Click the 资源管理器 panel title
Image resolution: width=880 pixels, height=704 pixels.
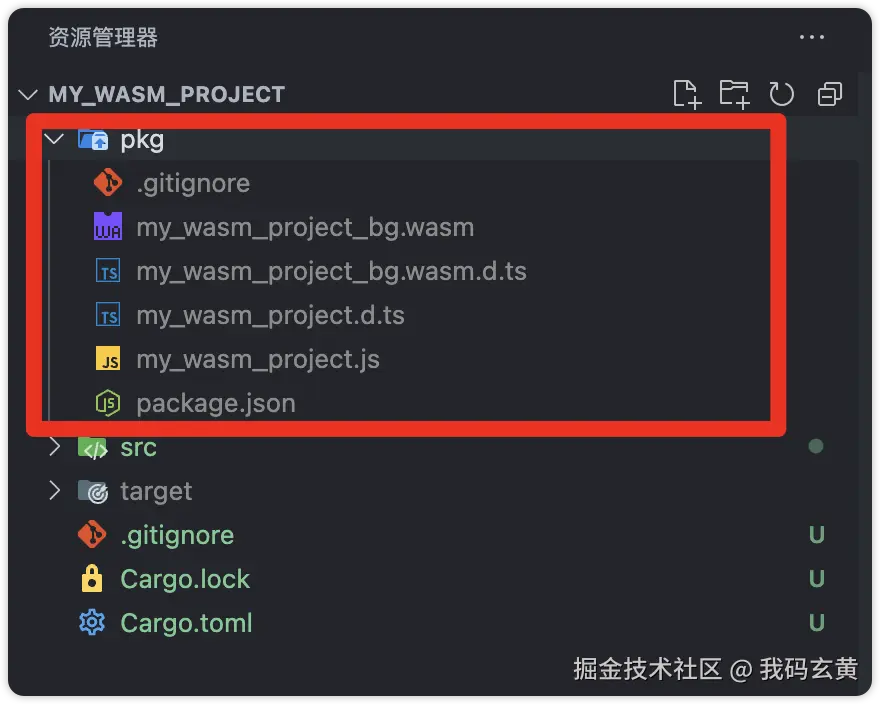tap(103, 38)
